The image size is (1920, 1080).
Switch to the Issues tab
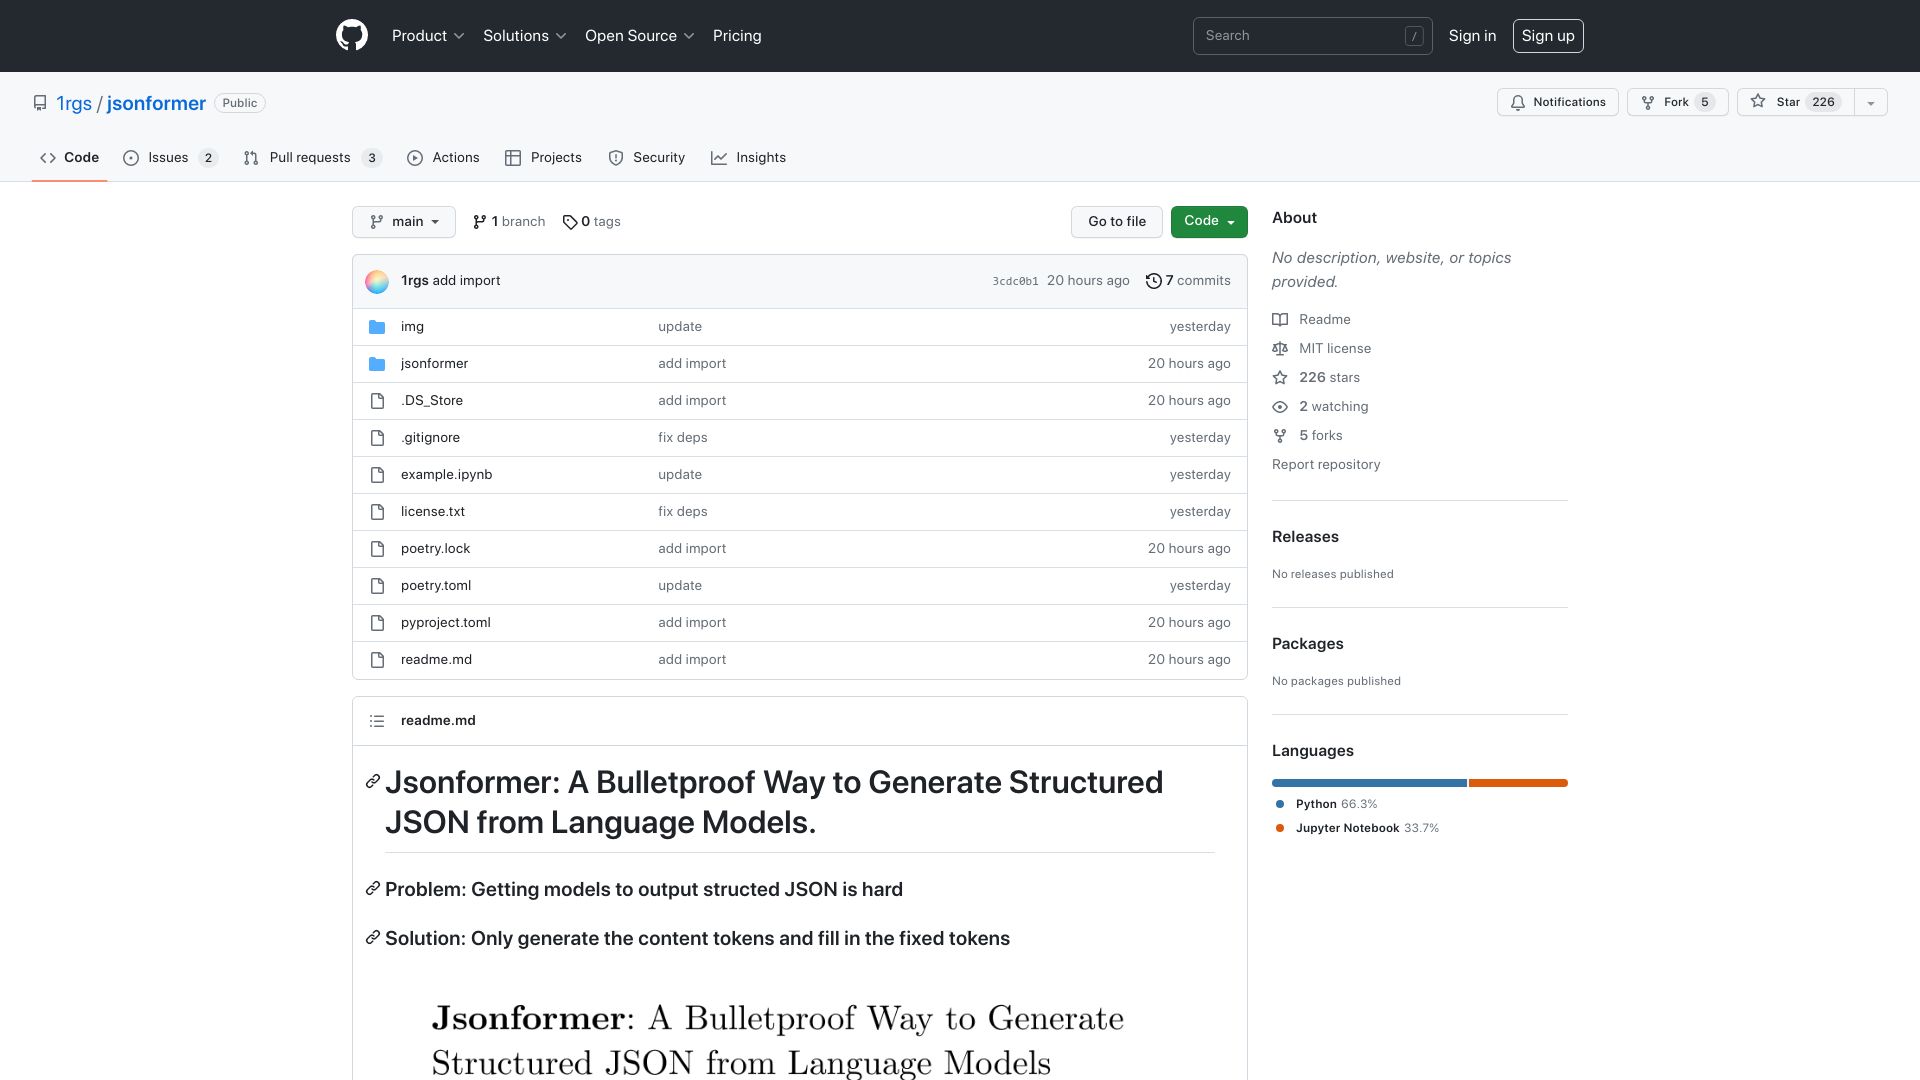tap(170, 158)
